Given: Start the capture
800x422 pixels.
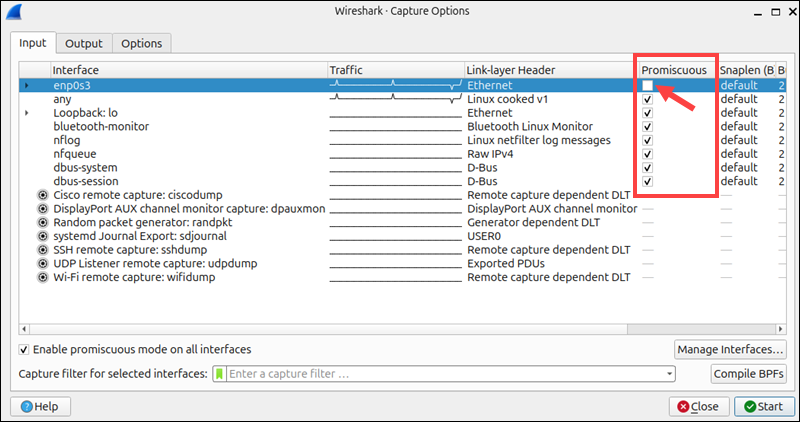Looking at the screenshot, I should pyautogui.click(x=764, y=407).
